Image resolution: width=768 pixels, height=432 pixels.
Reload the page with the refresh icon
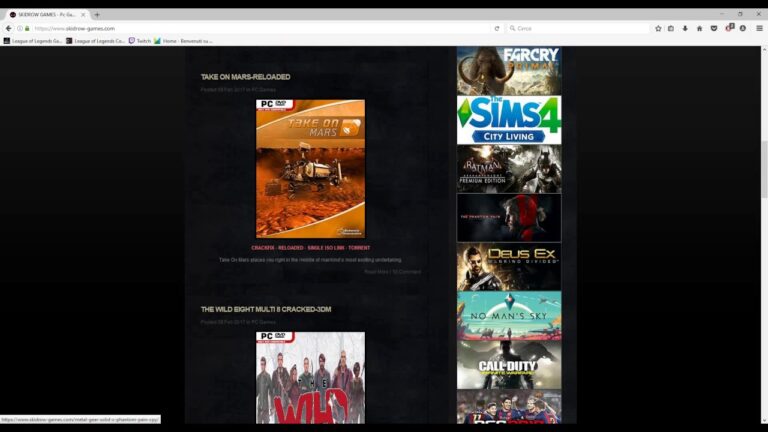point(497,28)
